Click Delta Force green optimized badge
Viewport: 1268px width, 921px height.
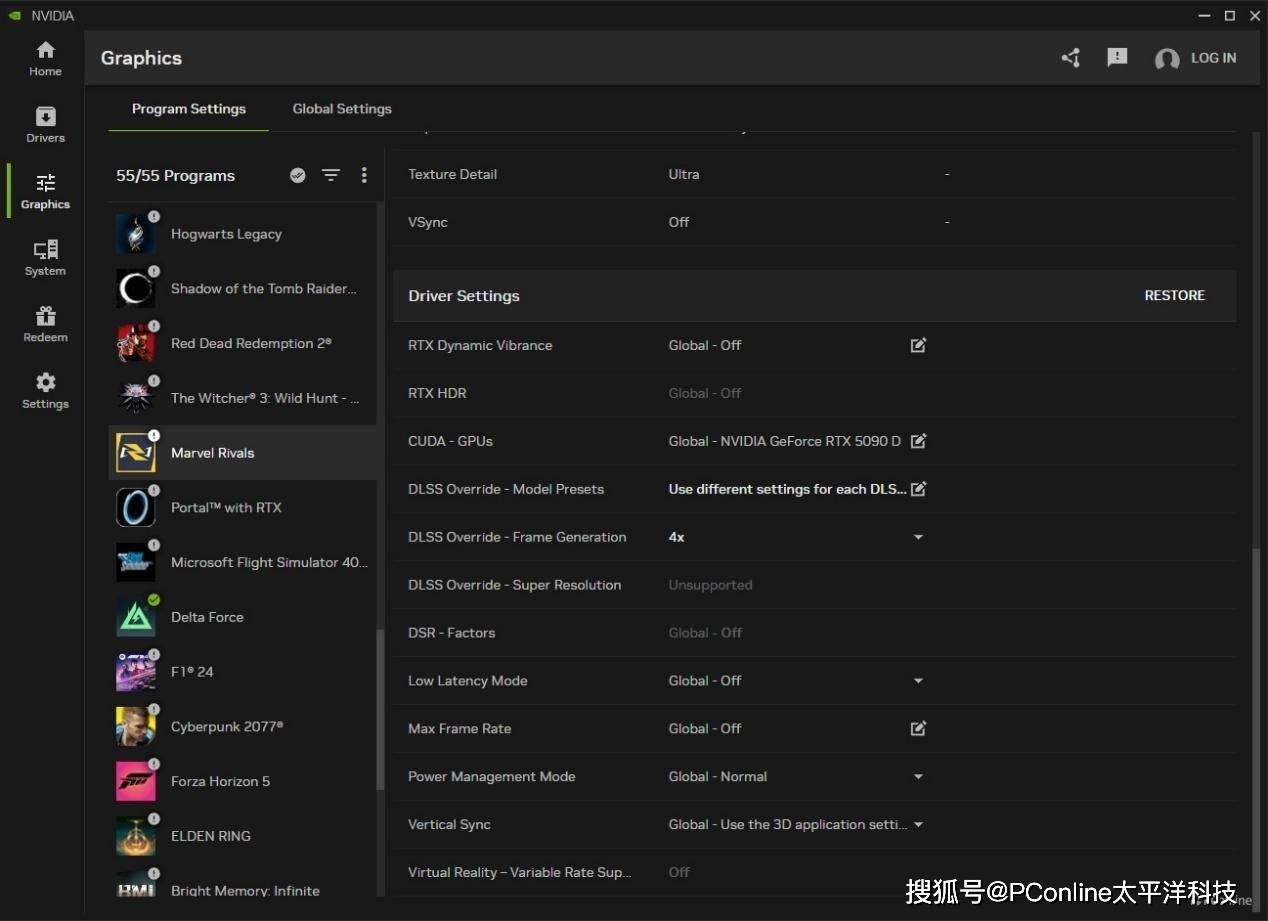[x=154, y=600]
